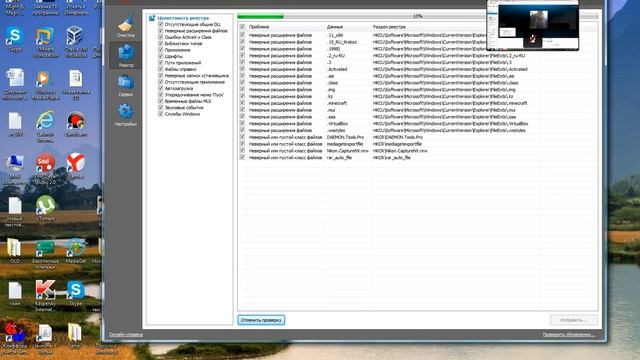The width and height of the screenshot is (640, 360).
Task: Open the Новый текстовый document desktop icon
Action: pos(15,211)
